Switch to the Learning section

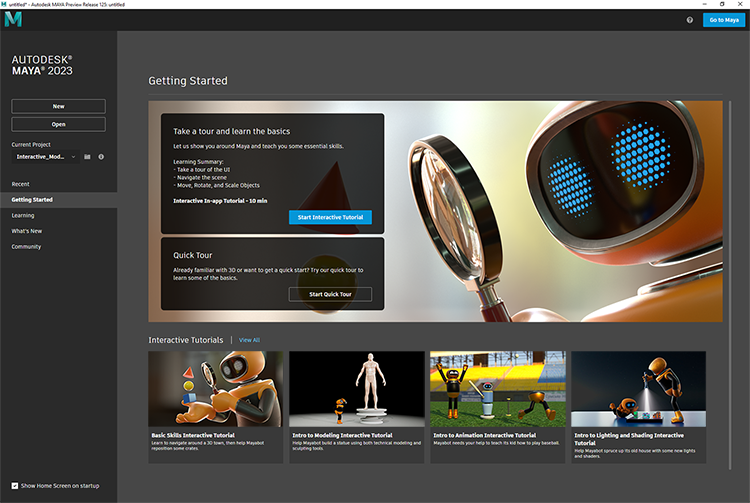23,216
